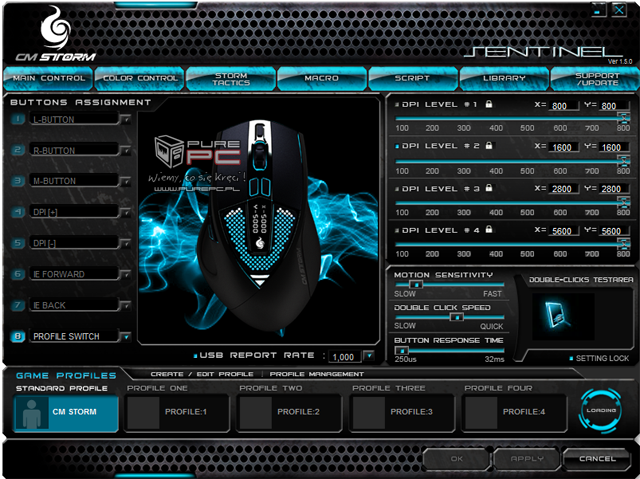The height and width of the screenshot is (479, 640).
Task: Open the L-BUTTON assignment dropdown
Action: [x=126, y=120]
